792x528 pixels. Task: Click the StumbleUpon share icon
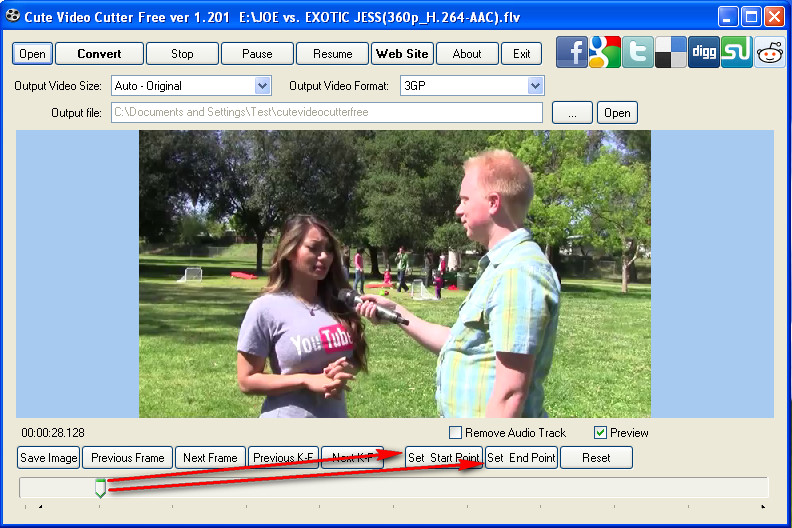pos(737,52)
